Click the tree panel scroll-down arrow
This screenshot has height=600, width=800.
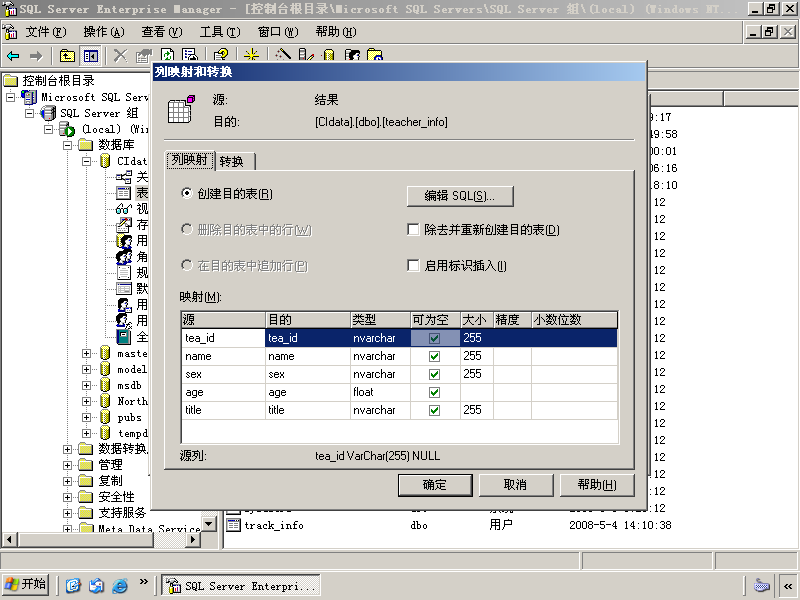[x=209, y=524]
